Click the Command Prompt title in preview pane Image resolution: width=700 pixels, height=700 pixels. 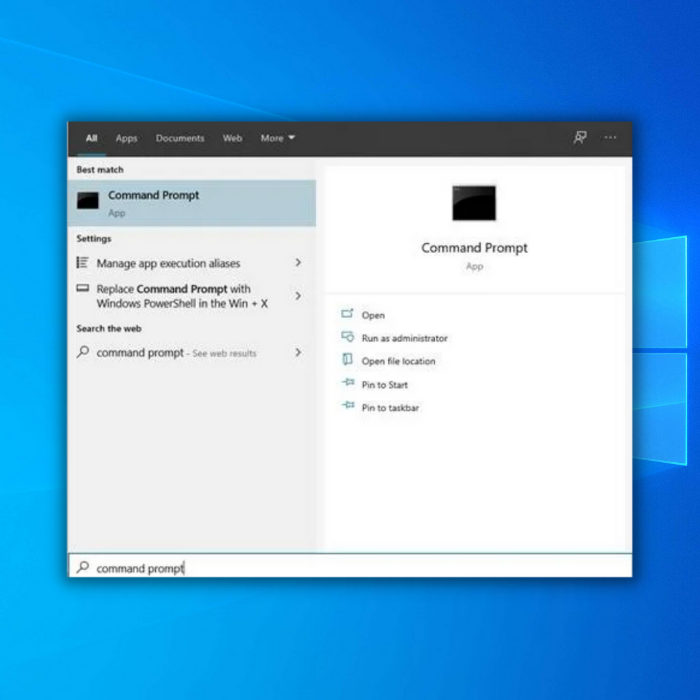tap(475, 248)
